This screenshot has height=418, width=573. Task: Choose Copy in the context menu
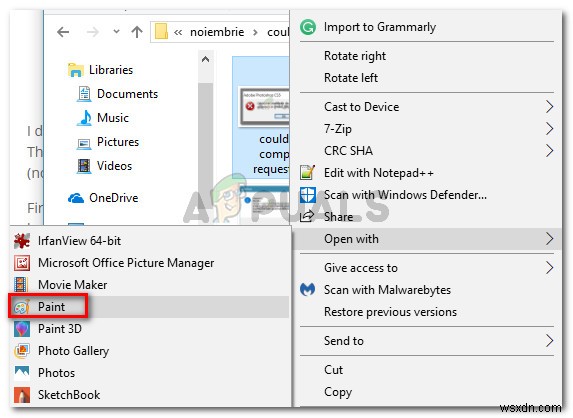tap(338, 392)
